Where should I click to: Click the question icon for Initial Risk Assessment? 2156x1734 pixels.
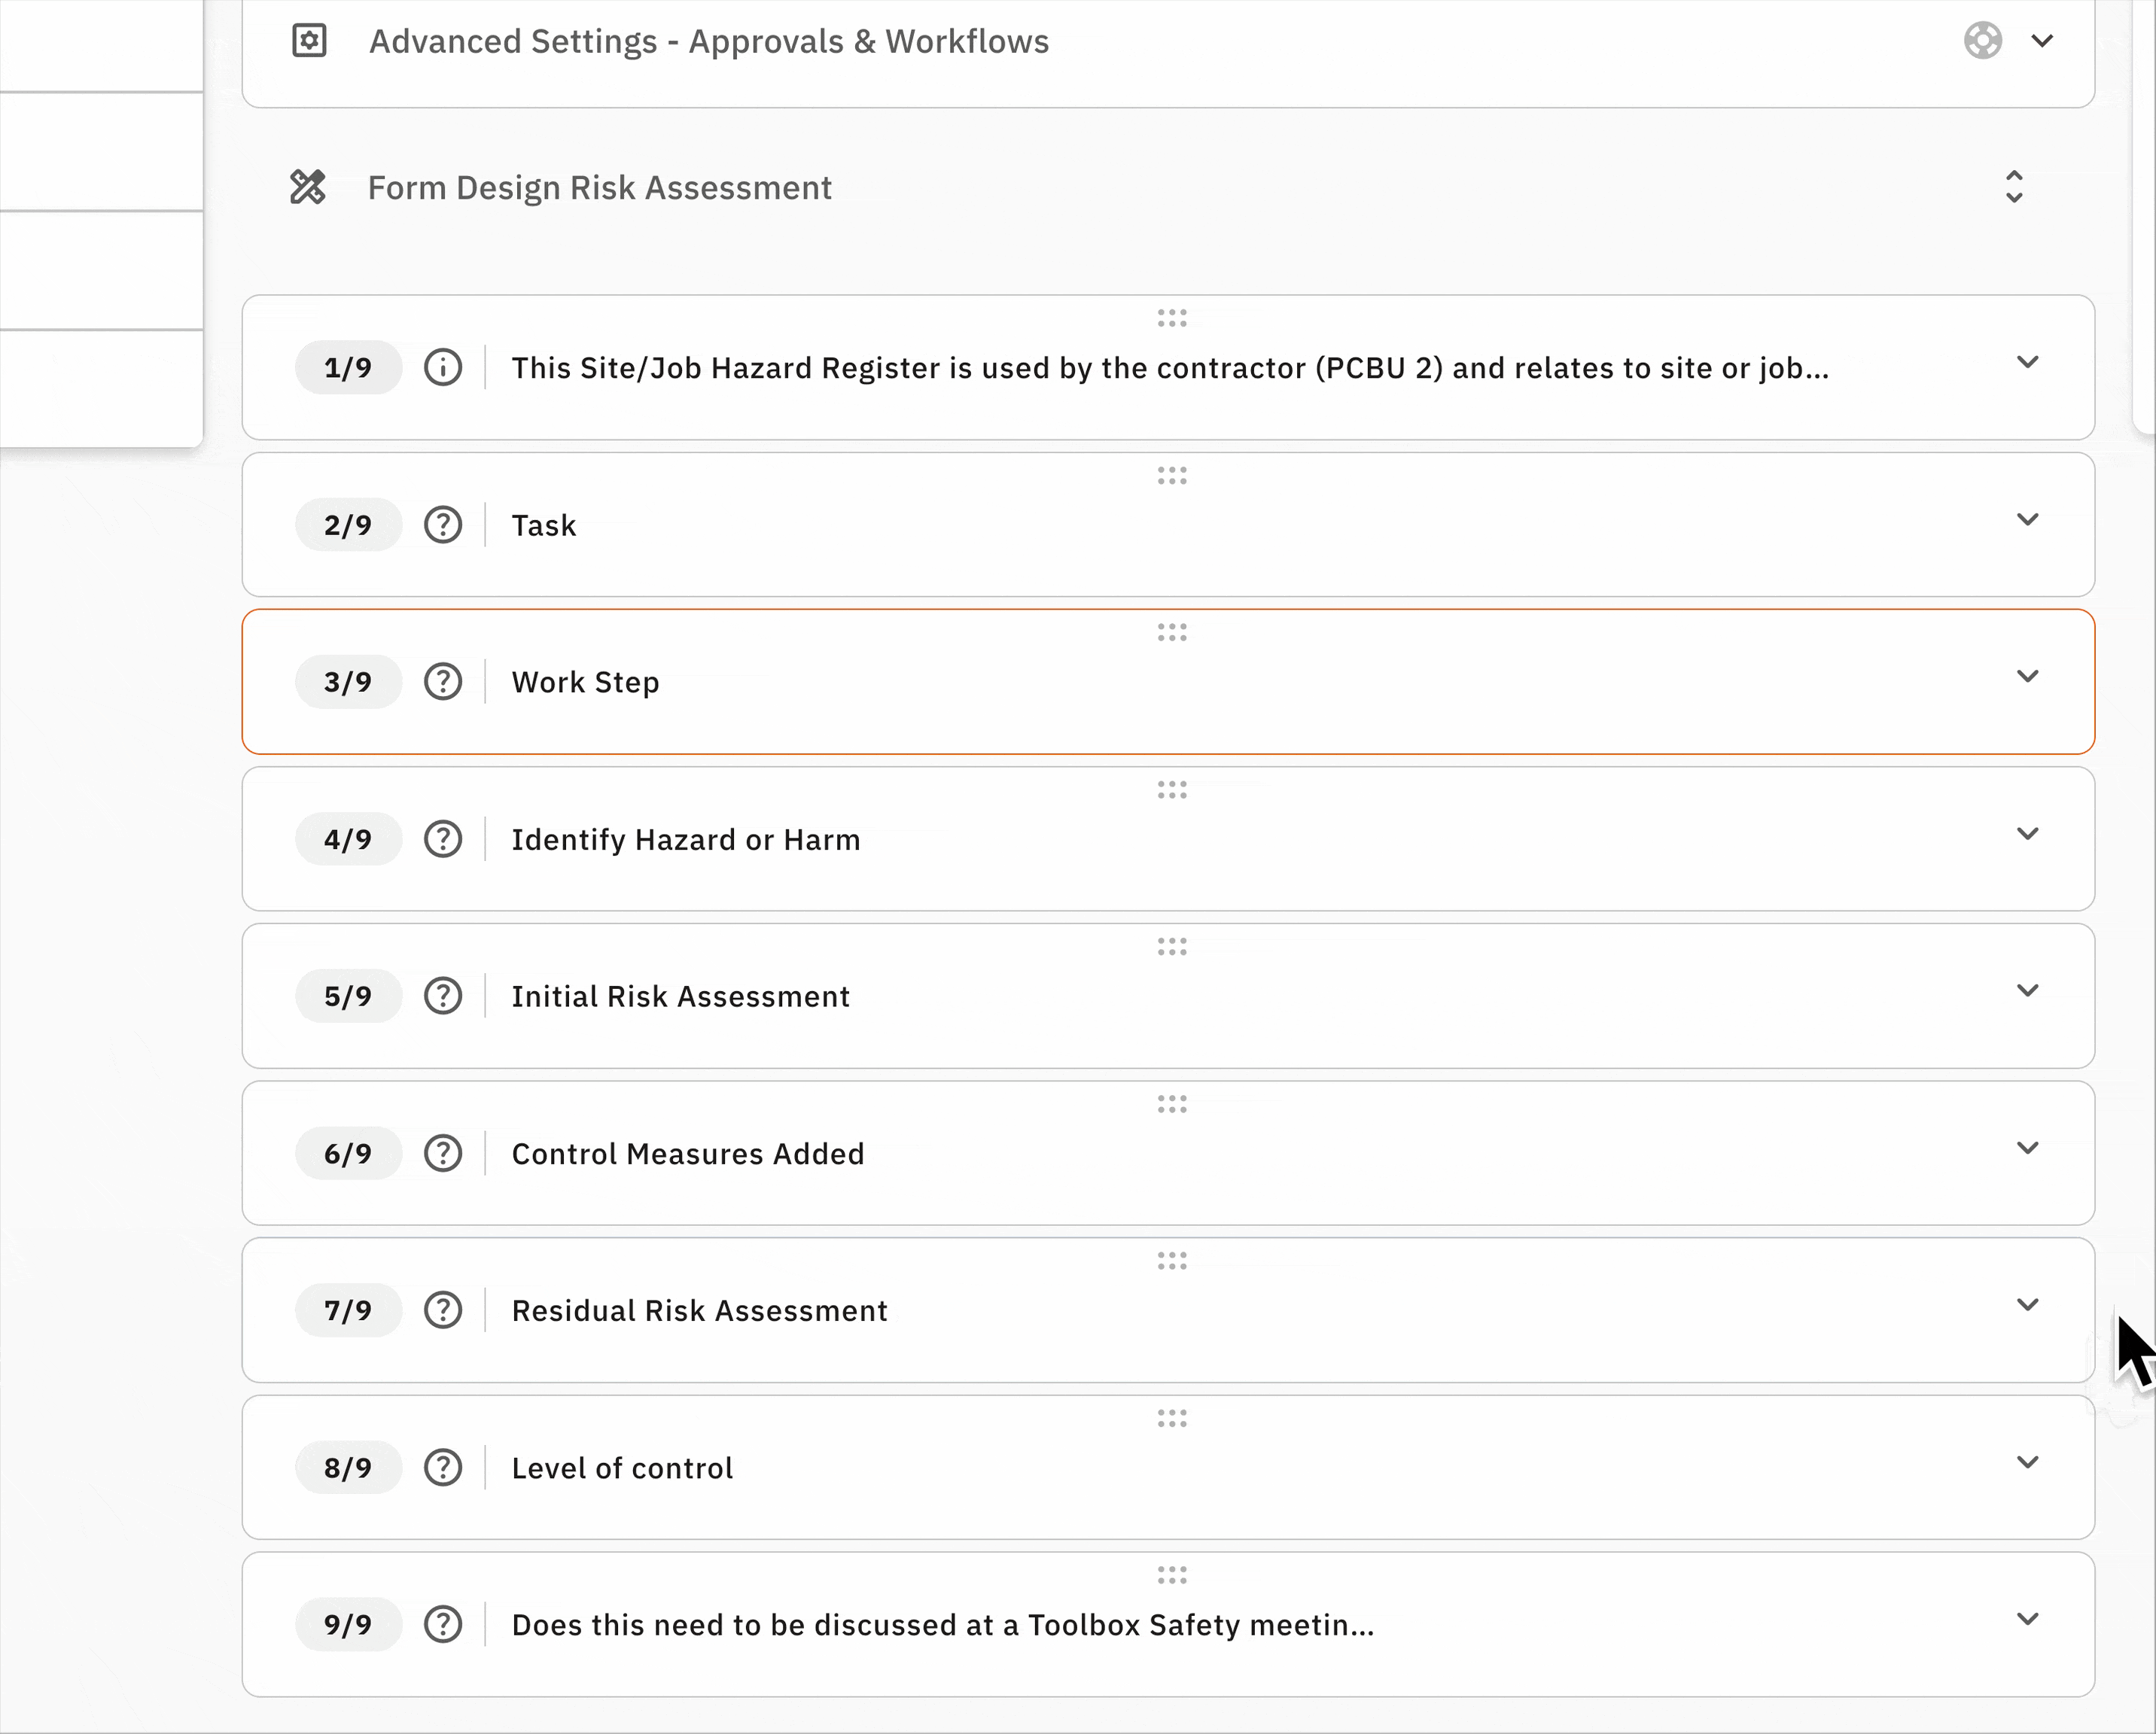click(x=443, y=996)
